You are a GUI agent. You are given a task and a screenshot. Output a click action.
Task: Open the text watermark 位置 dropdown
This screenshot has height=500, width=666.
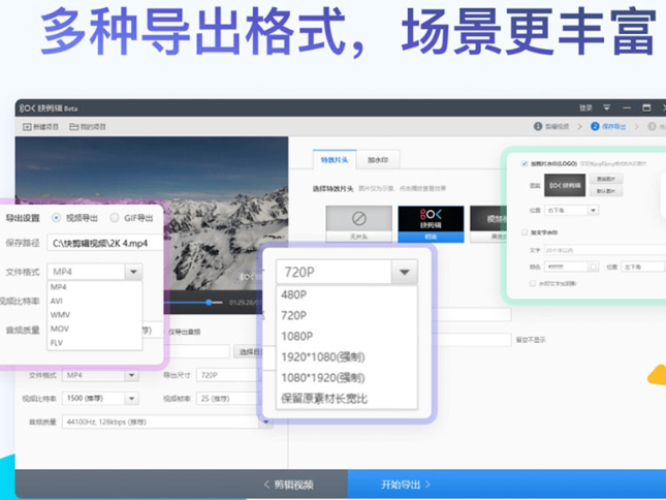point(643,267)
